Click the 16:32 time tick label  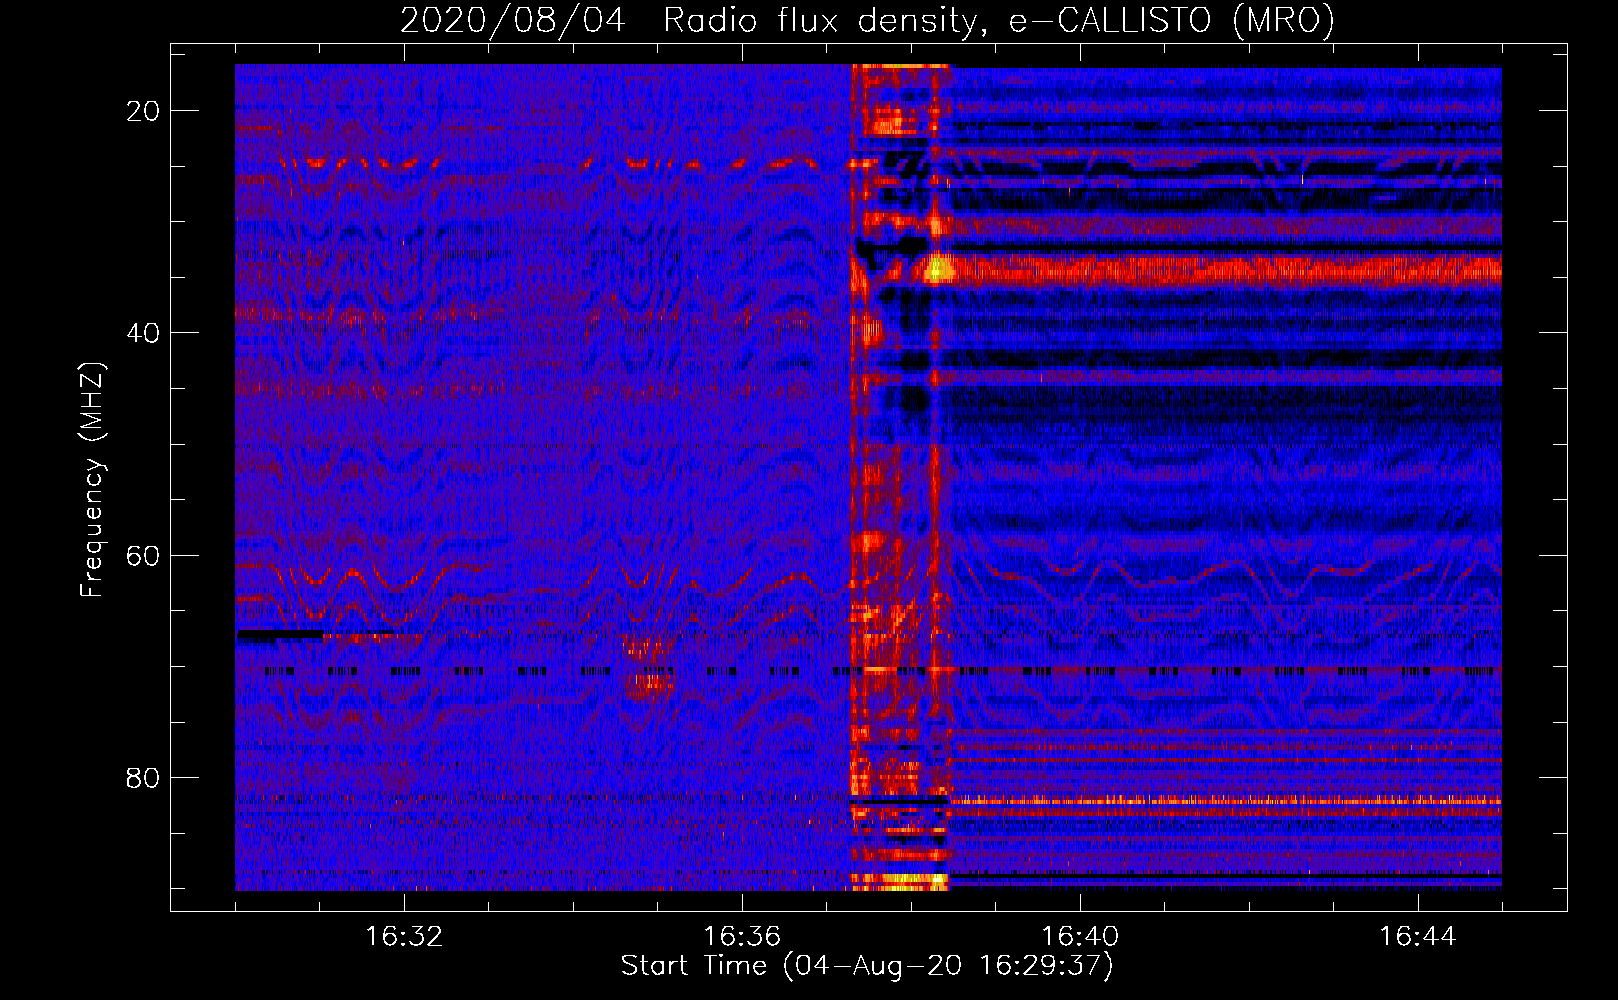404,937
